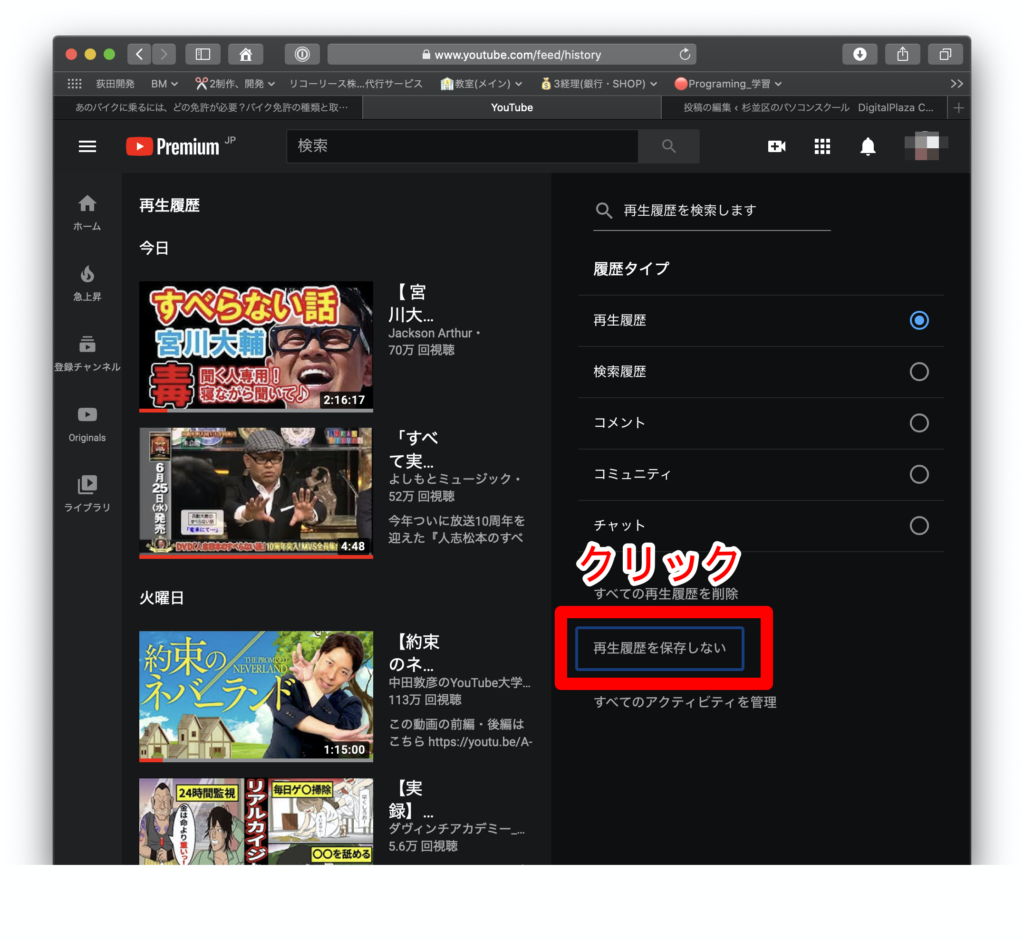Click 再生履歴を保存しない button

[x=659, y=648]
